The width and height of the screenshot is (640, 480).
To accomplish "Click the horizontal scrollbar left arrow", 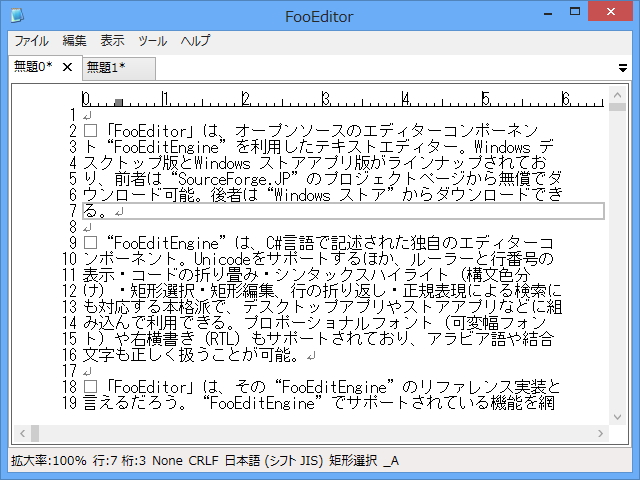I will tap(22, 433).
